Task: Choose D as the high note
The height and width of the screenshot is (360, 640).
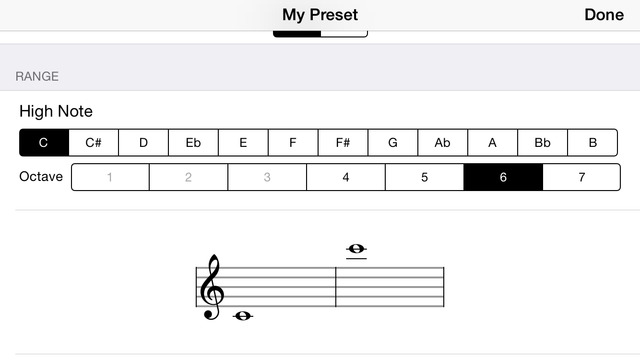Action: (143, 142)
